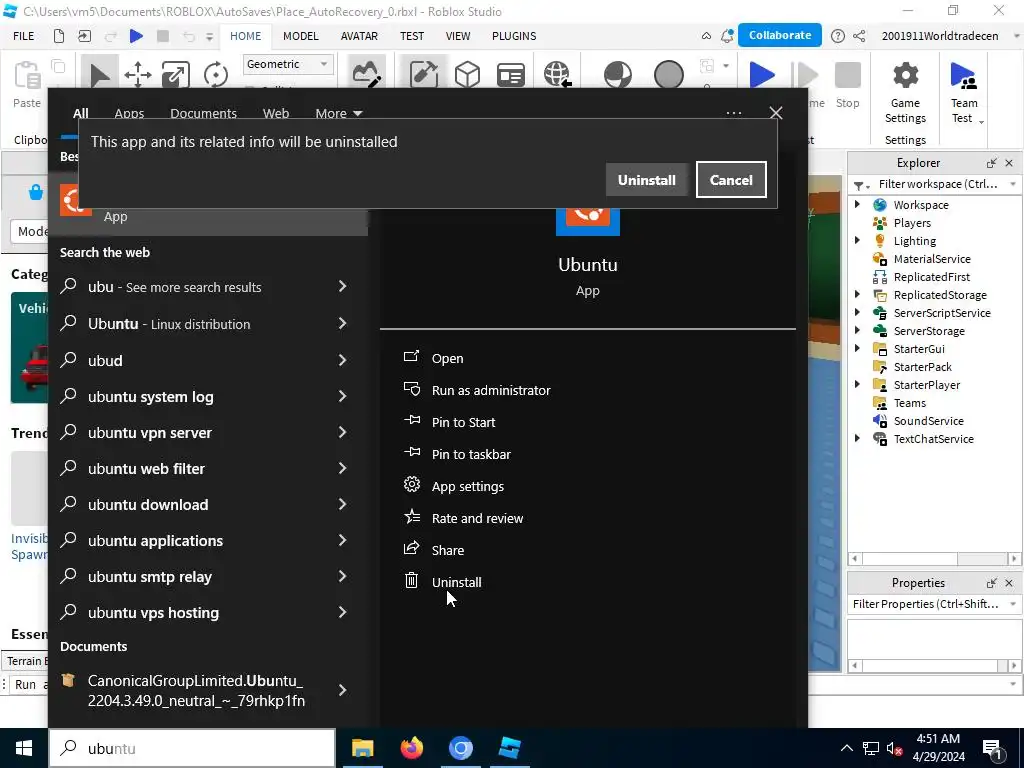
Task: Click the Import 3D globe icon
Action: pos(557,74)
